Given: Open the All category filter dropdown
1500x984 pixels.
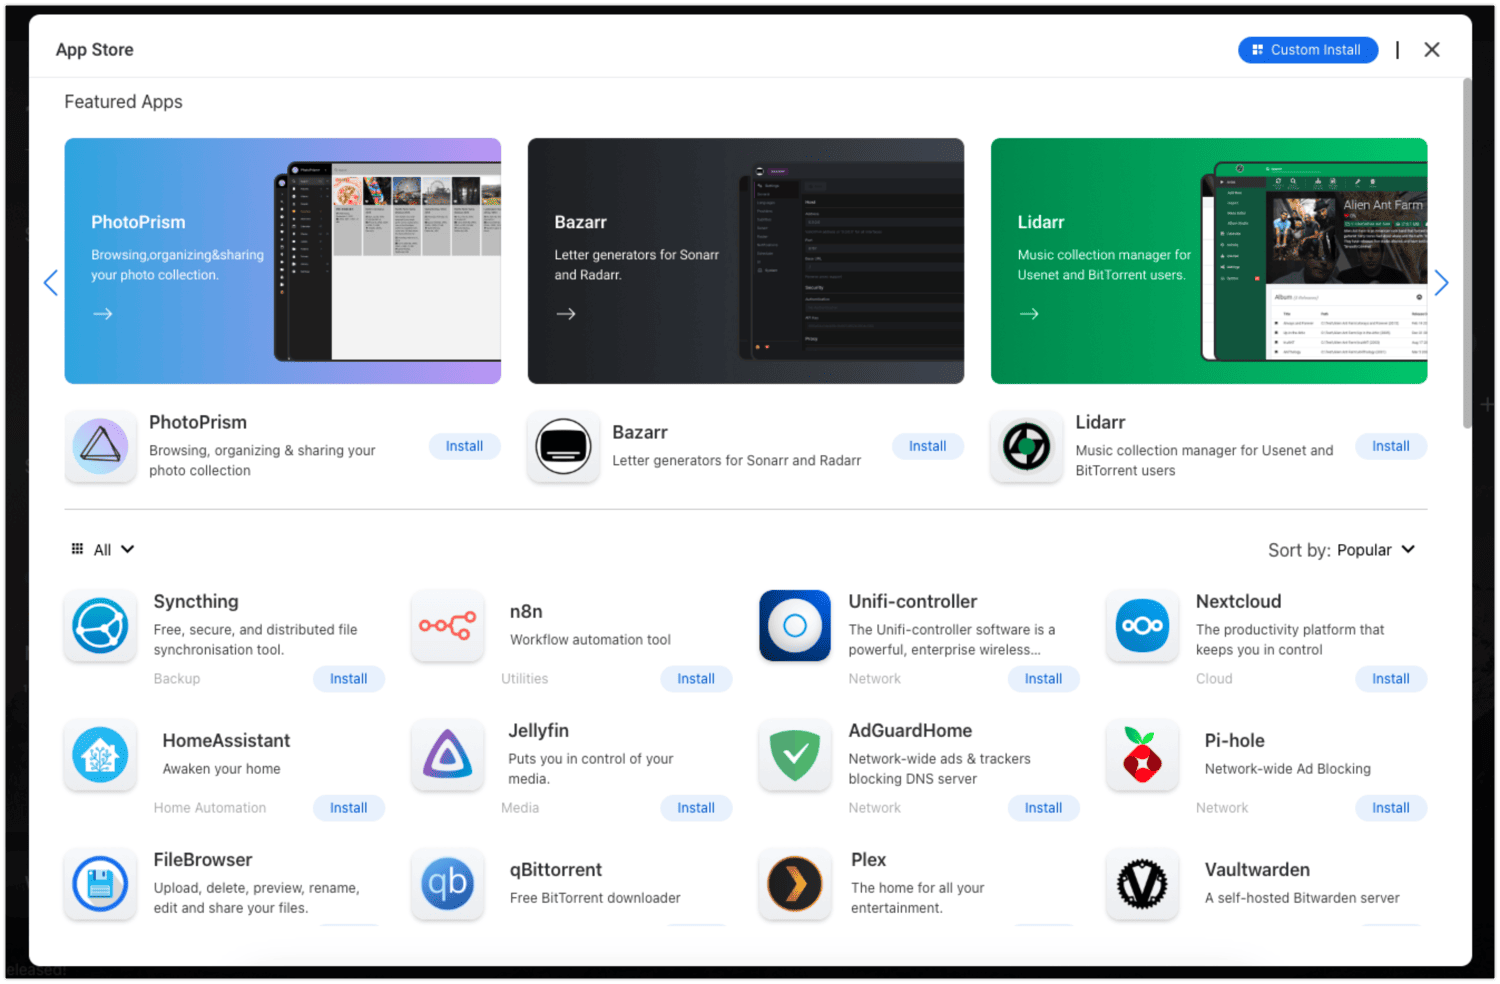Looking at the screenshot, I should pyautogui.click(x=102, y=549).
